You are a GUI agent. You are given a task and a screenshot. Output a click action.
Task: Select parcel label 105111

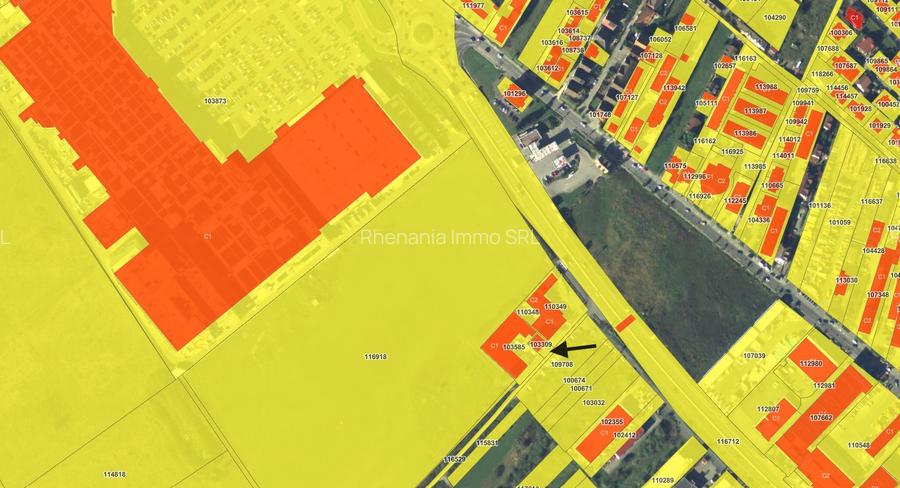click(707, 103)
